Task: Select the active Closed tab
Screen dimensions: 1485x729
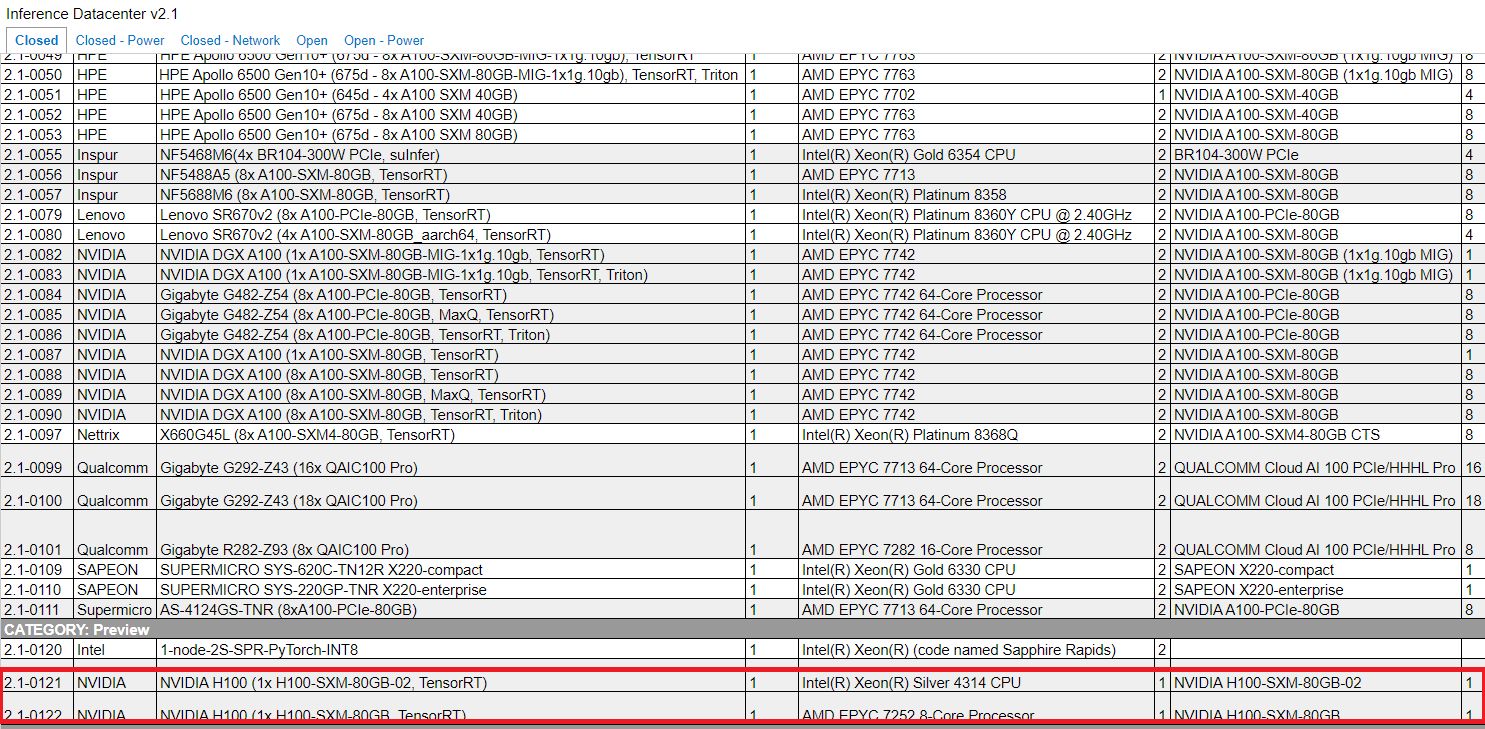Action: 37,40
